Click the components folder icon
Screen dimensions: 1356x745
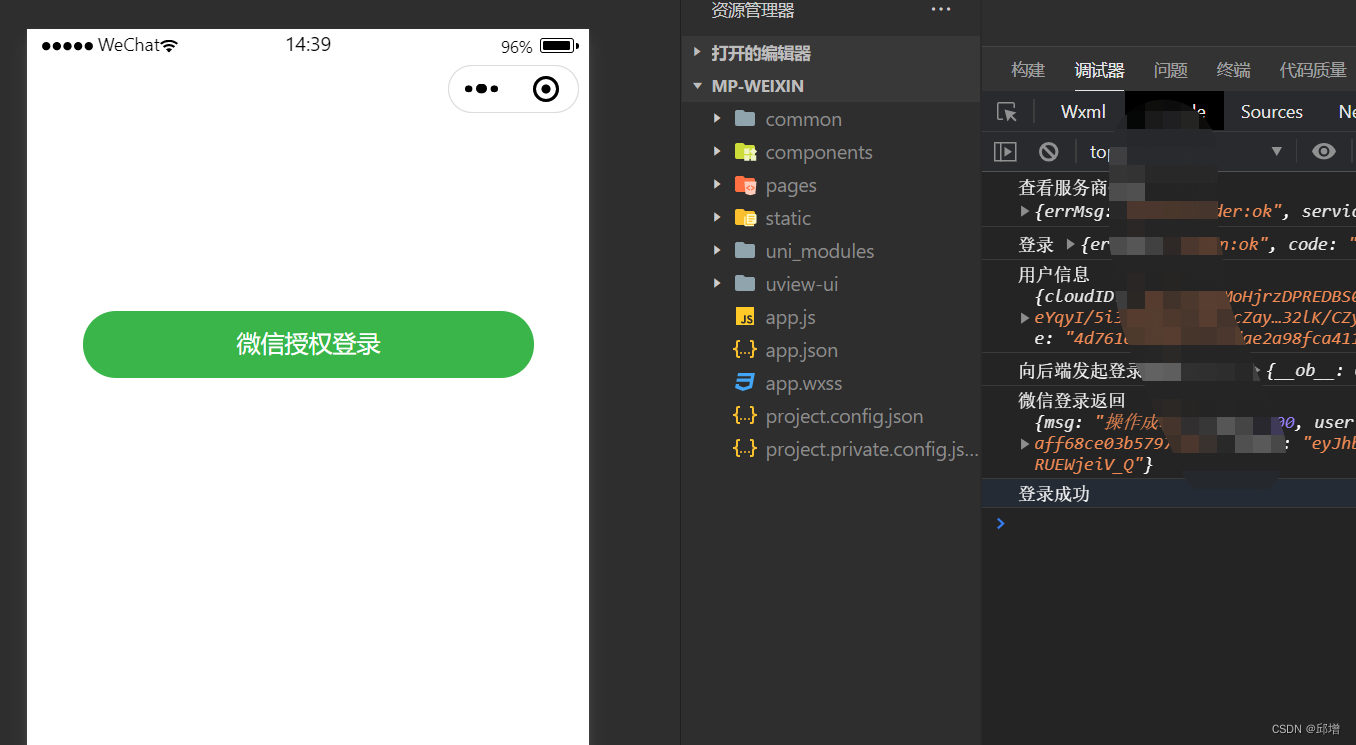click(x=745, y=152)
